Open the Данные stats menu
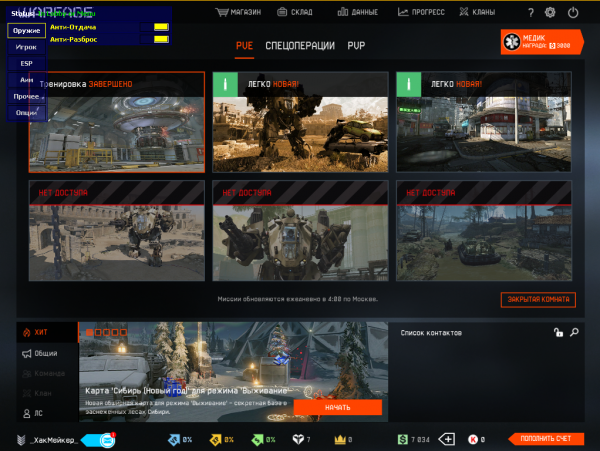The height and width of the screenshot is (451, 600). click(x=358, y=12)
